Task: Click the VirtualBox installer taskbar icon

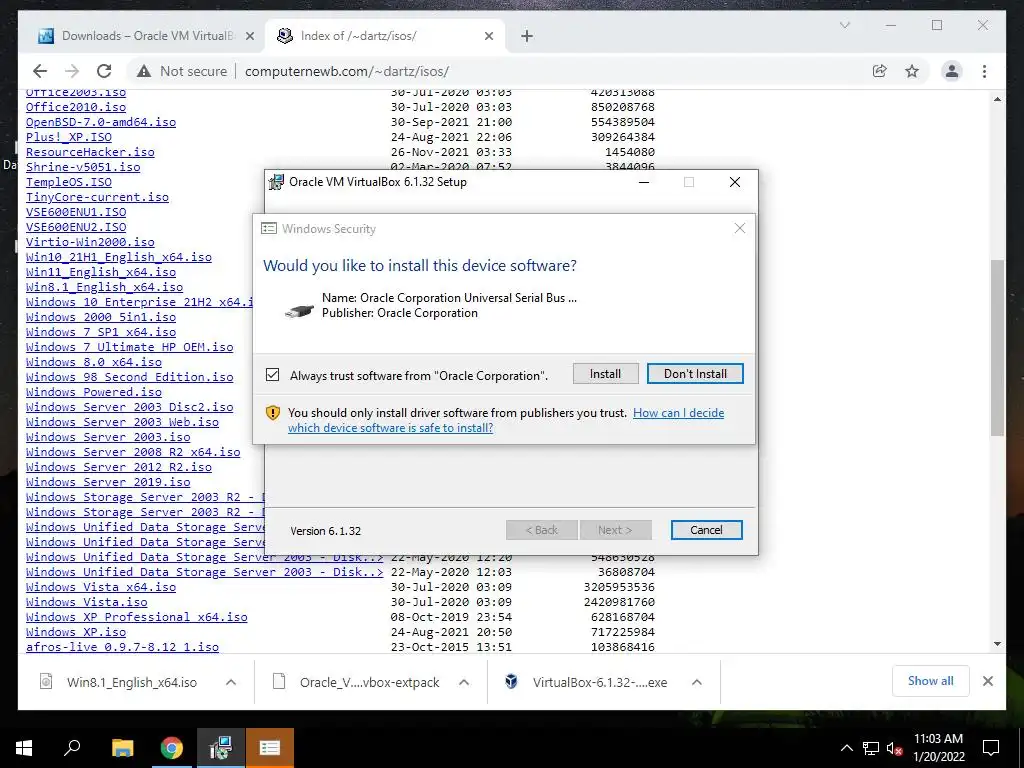Action: click(221, 748)
